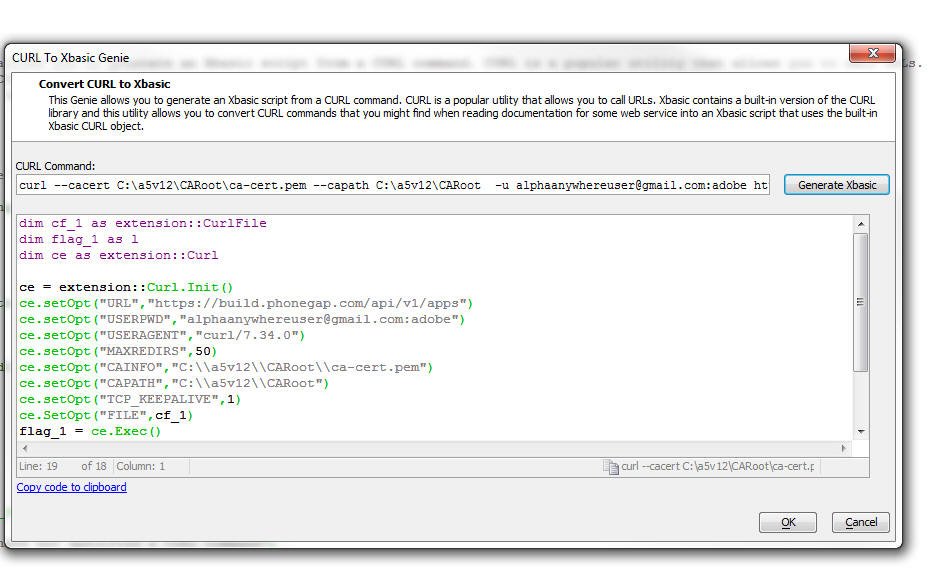Copy code to clipboard link
Viewport: 931px width, 575px height.
(x=71, y=487)
